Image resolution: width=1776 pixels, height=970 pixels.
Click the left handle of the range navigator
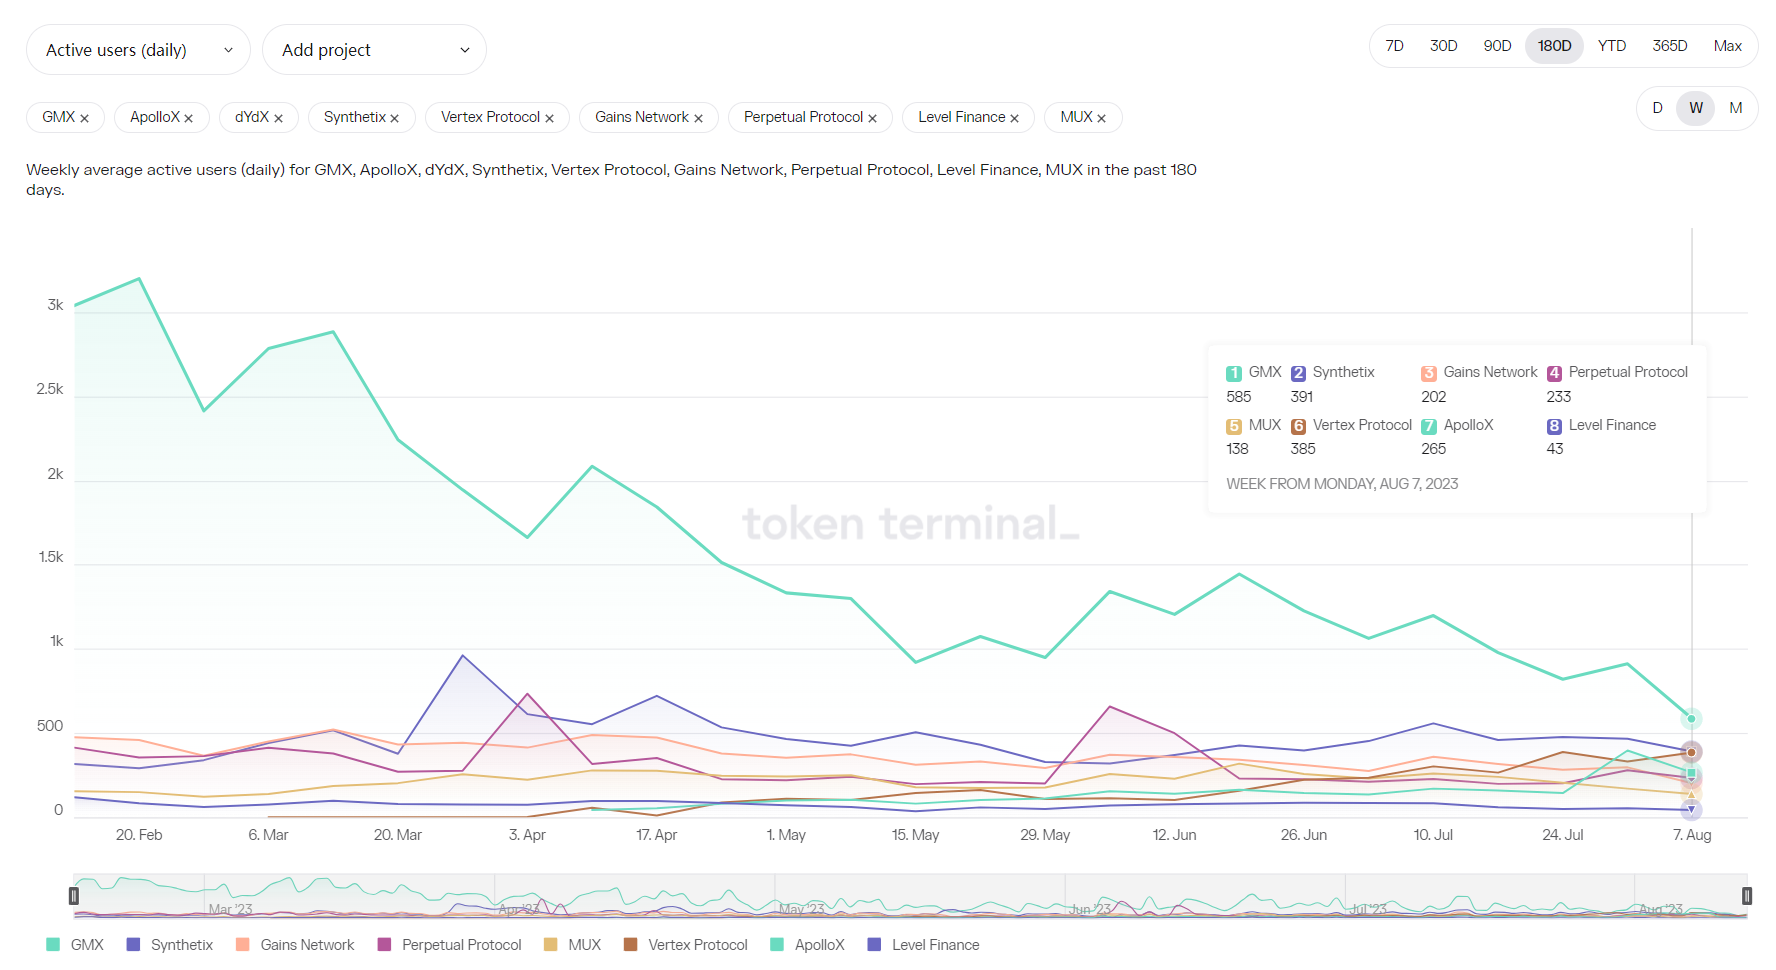point(74,896)
